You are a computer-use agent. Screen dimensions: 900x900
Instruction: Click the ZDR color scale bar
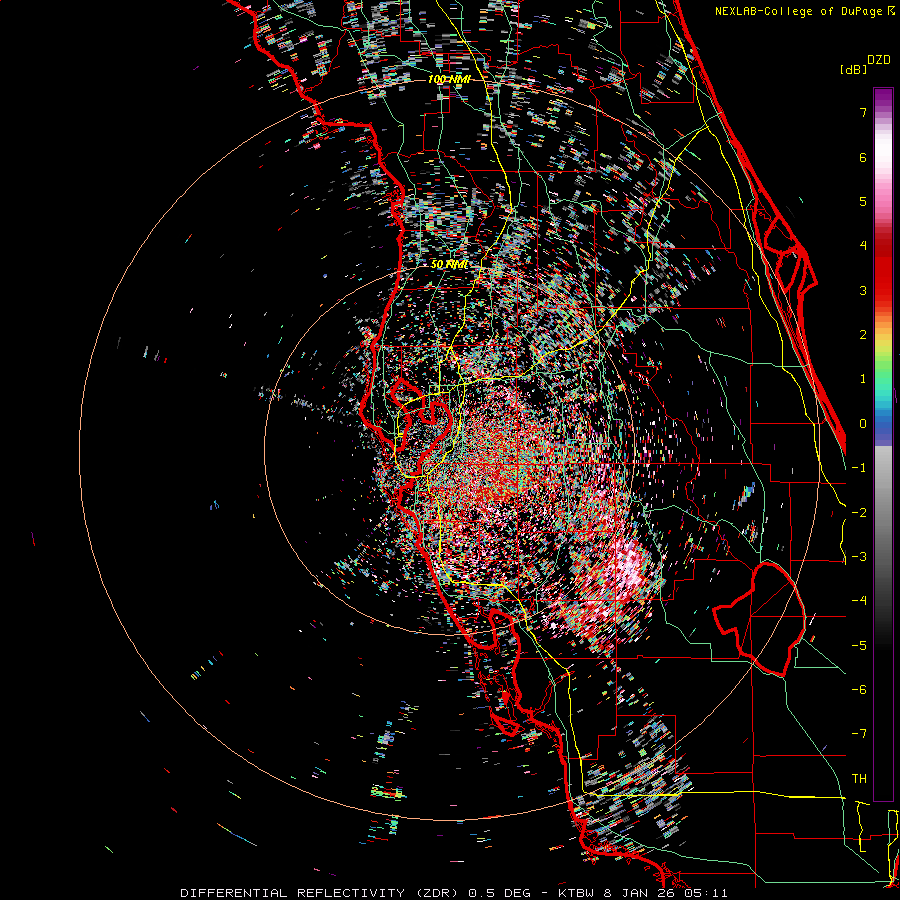point(883,444)
